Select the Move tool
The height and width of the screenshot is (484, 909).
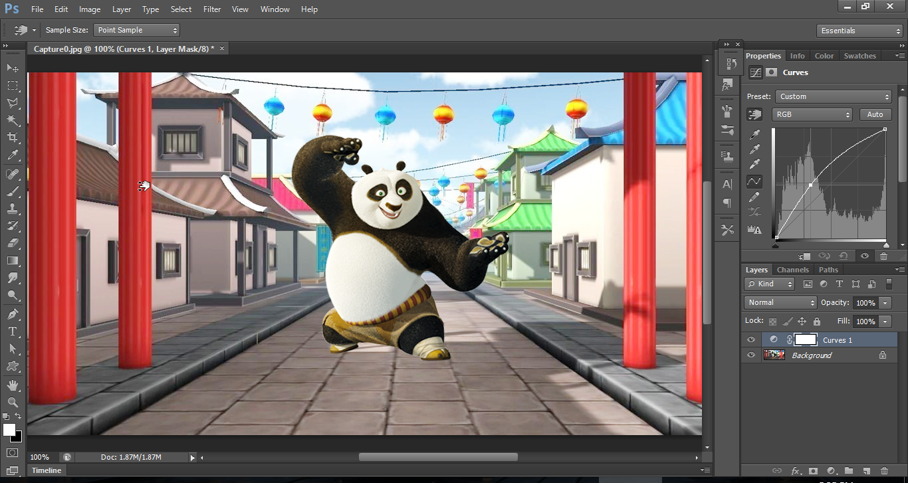[13, 68]
